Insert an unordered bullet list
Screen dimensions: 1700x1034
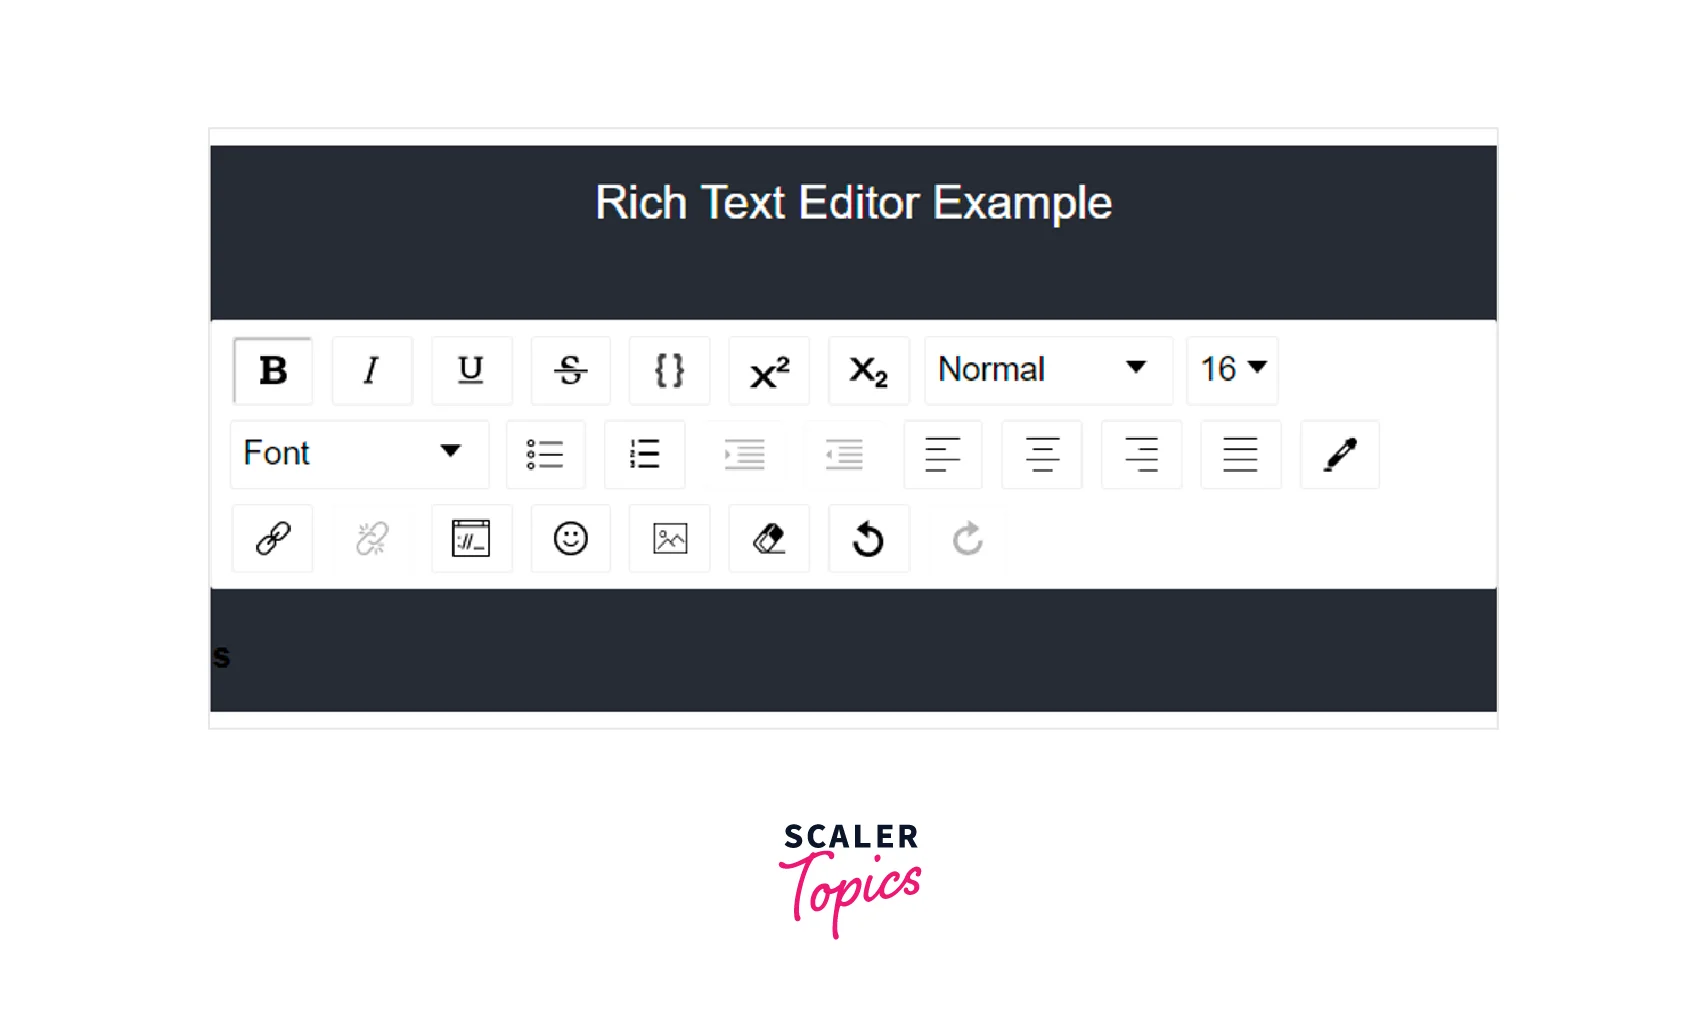(x=545, y=454)
